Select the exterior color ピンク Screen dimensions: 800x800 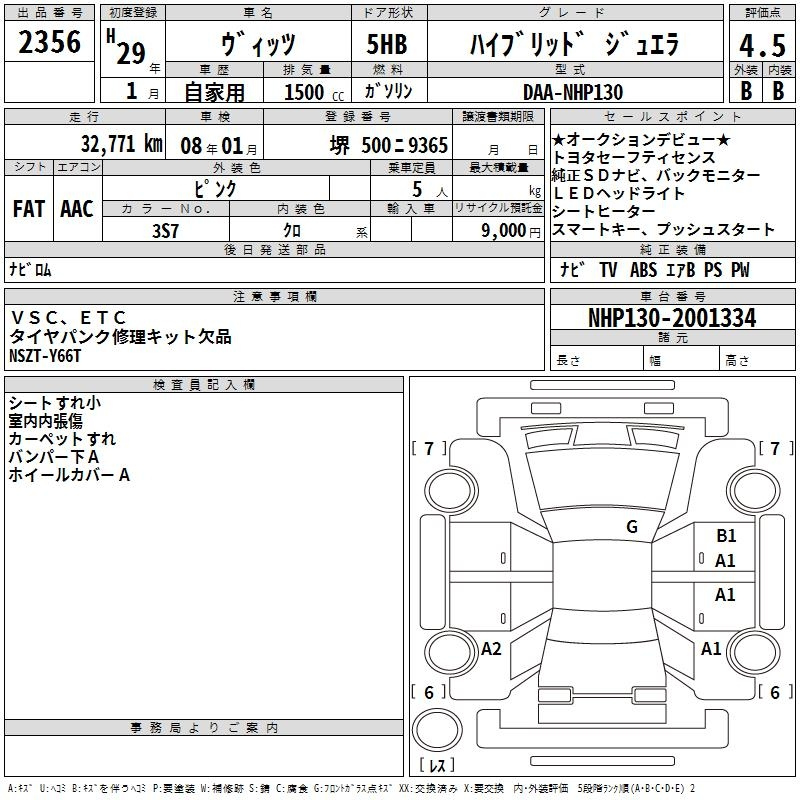point(215,189)
